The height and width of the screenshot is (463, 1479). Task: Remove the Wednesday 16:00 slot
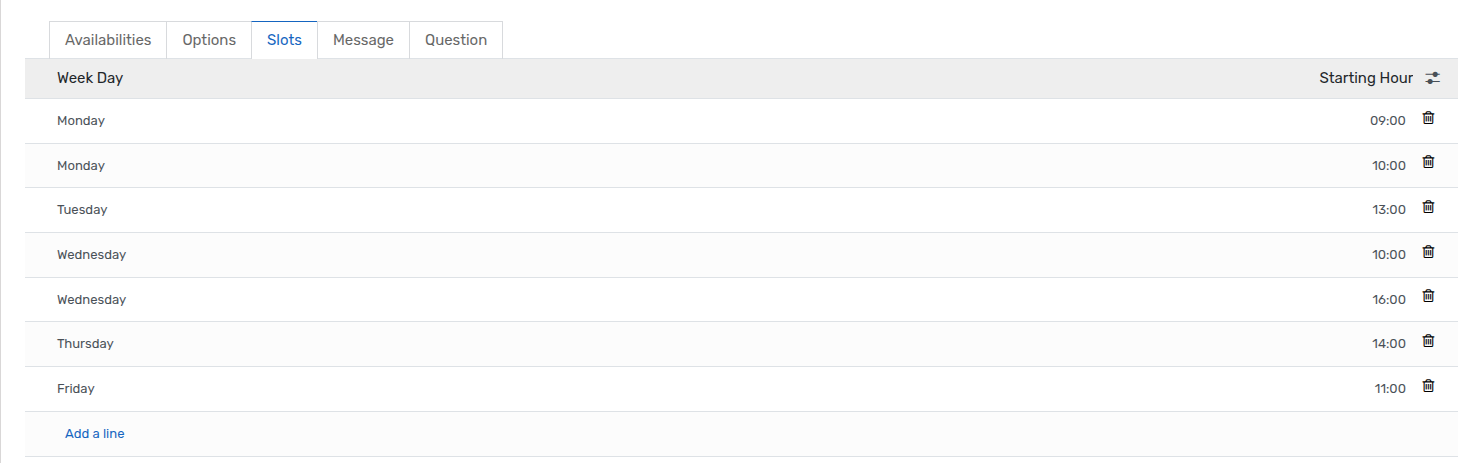pyautogui.click(x=1428, y=296)
